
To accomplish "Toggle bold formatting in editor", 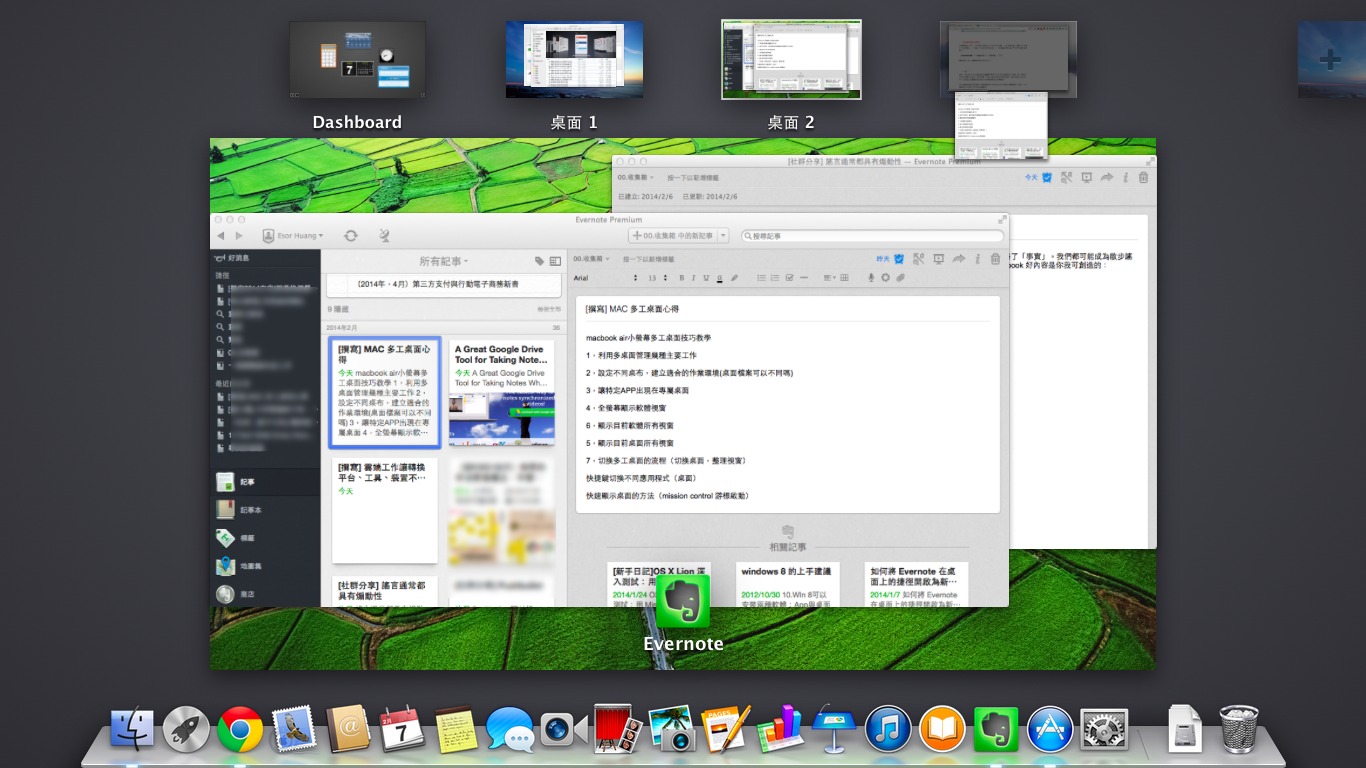I will [682, 278].
